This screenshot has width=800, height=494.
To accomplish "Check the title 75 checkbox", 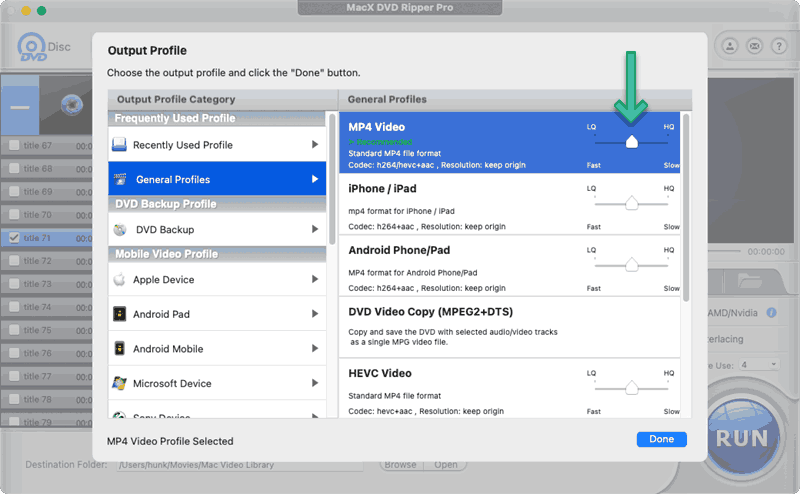I will [14, 330].
